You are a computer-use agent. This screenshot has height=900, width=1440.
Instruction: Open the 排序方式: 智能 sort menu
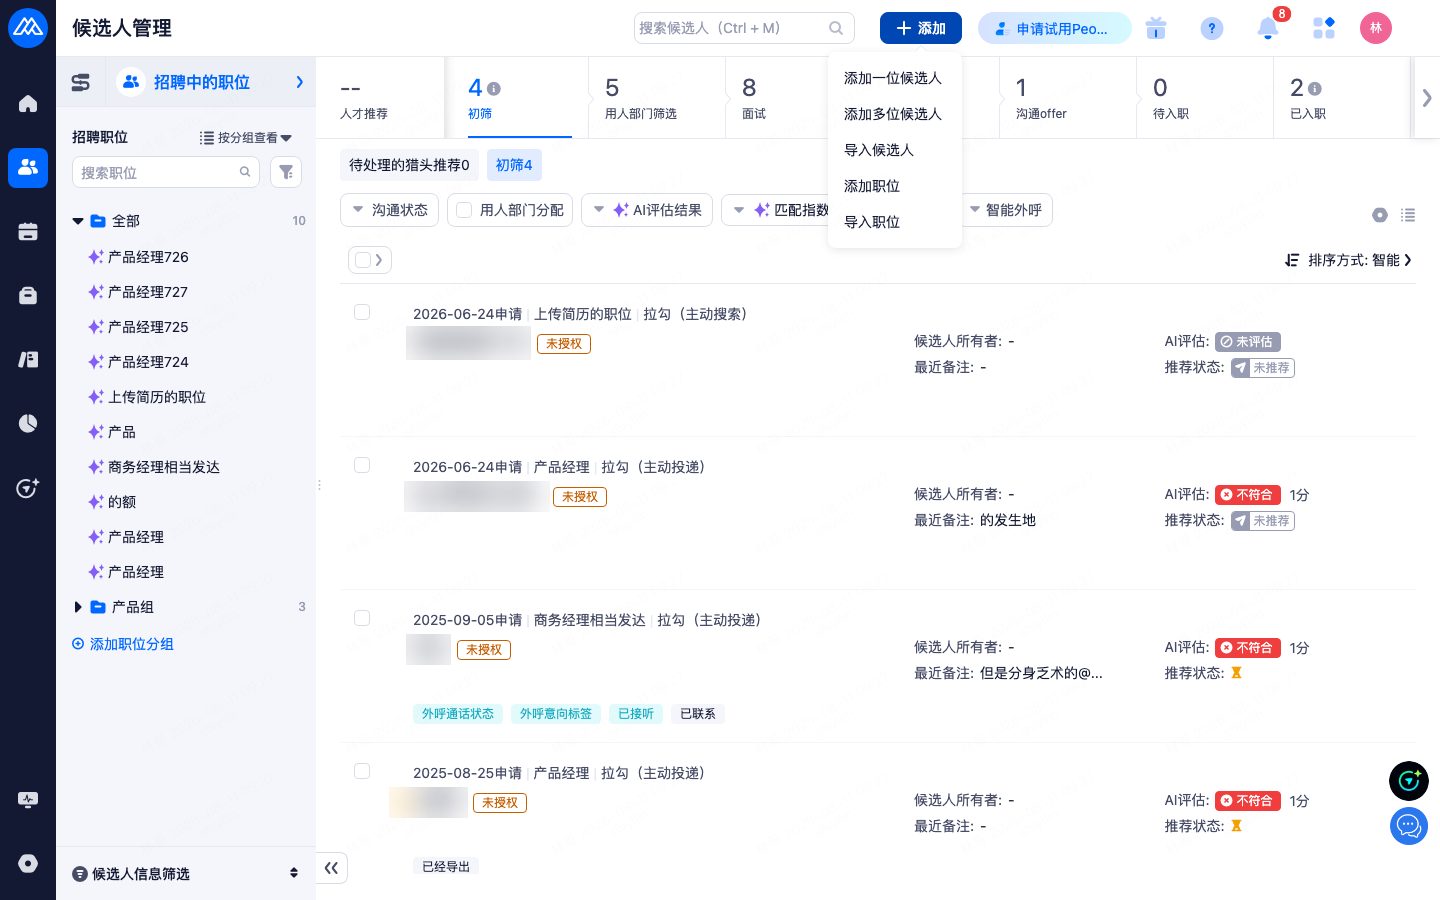(x=1348, y=260)
